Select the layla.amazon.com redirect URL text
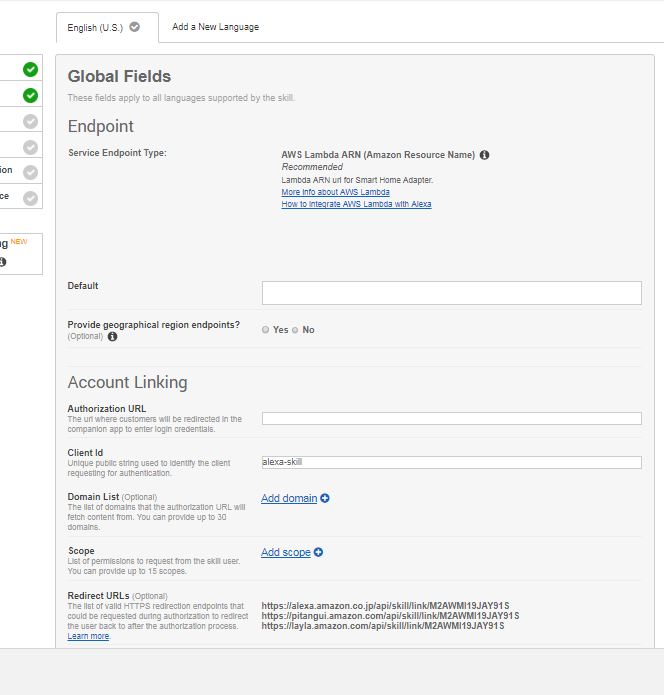The image size is (664, 695). [x=383, y=626]
